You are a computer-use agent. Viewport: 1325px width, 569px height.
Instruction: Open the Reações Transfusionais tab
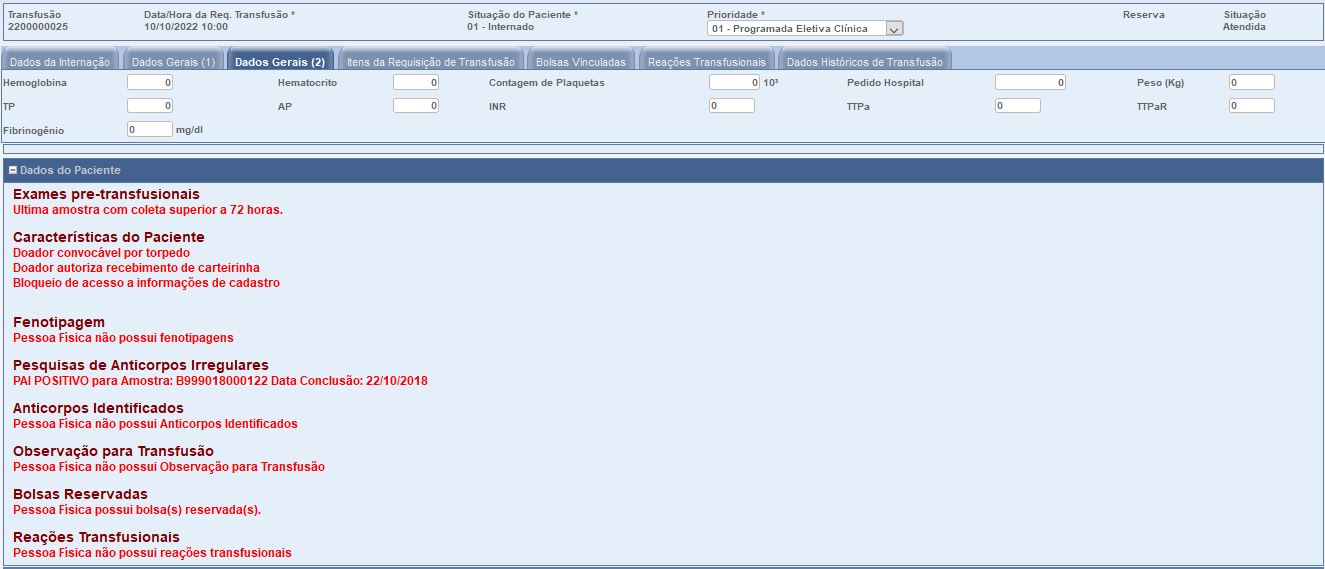pos(706,62)
